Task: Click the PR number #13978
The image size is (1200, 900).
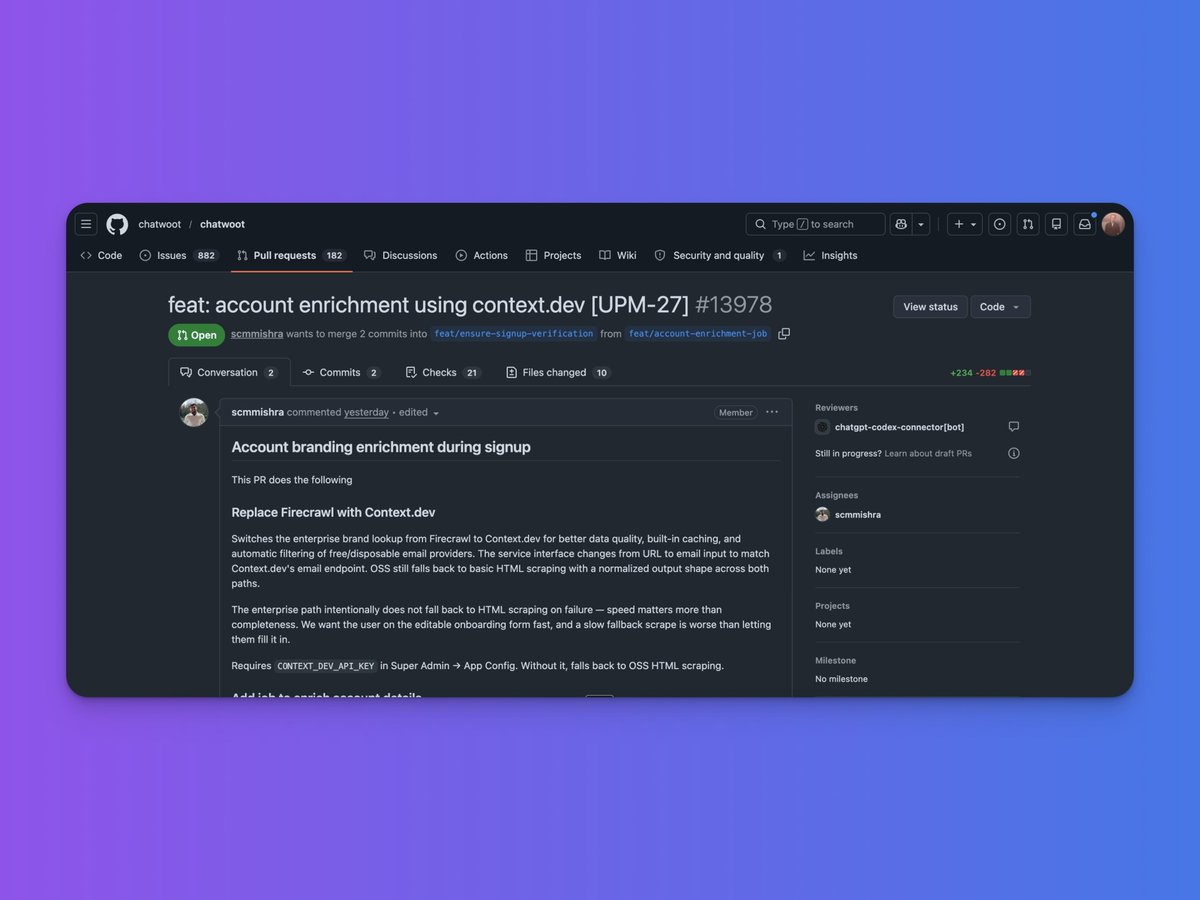Action: tap(734, 305)
